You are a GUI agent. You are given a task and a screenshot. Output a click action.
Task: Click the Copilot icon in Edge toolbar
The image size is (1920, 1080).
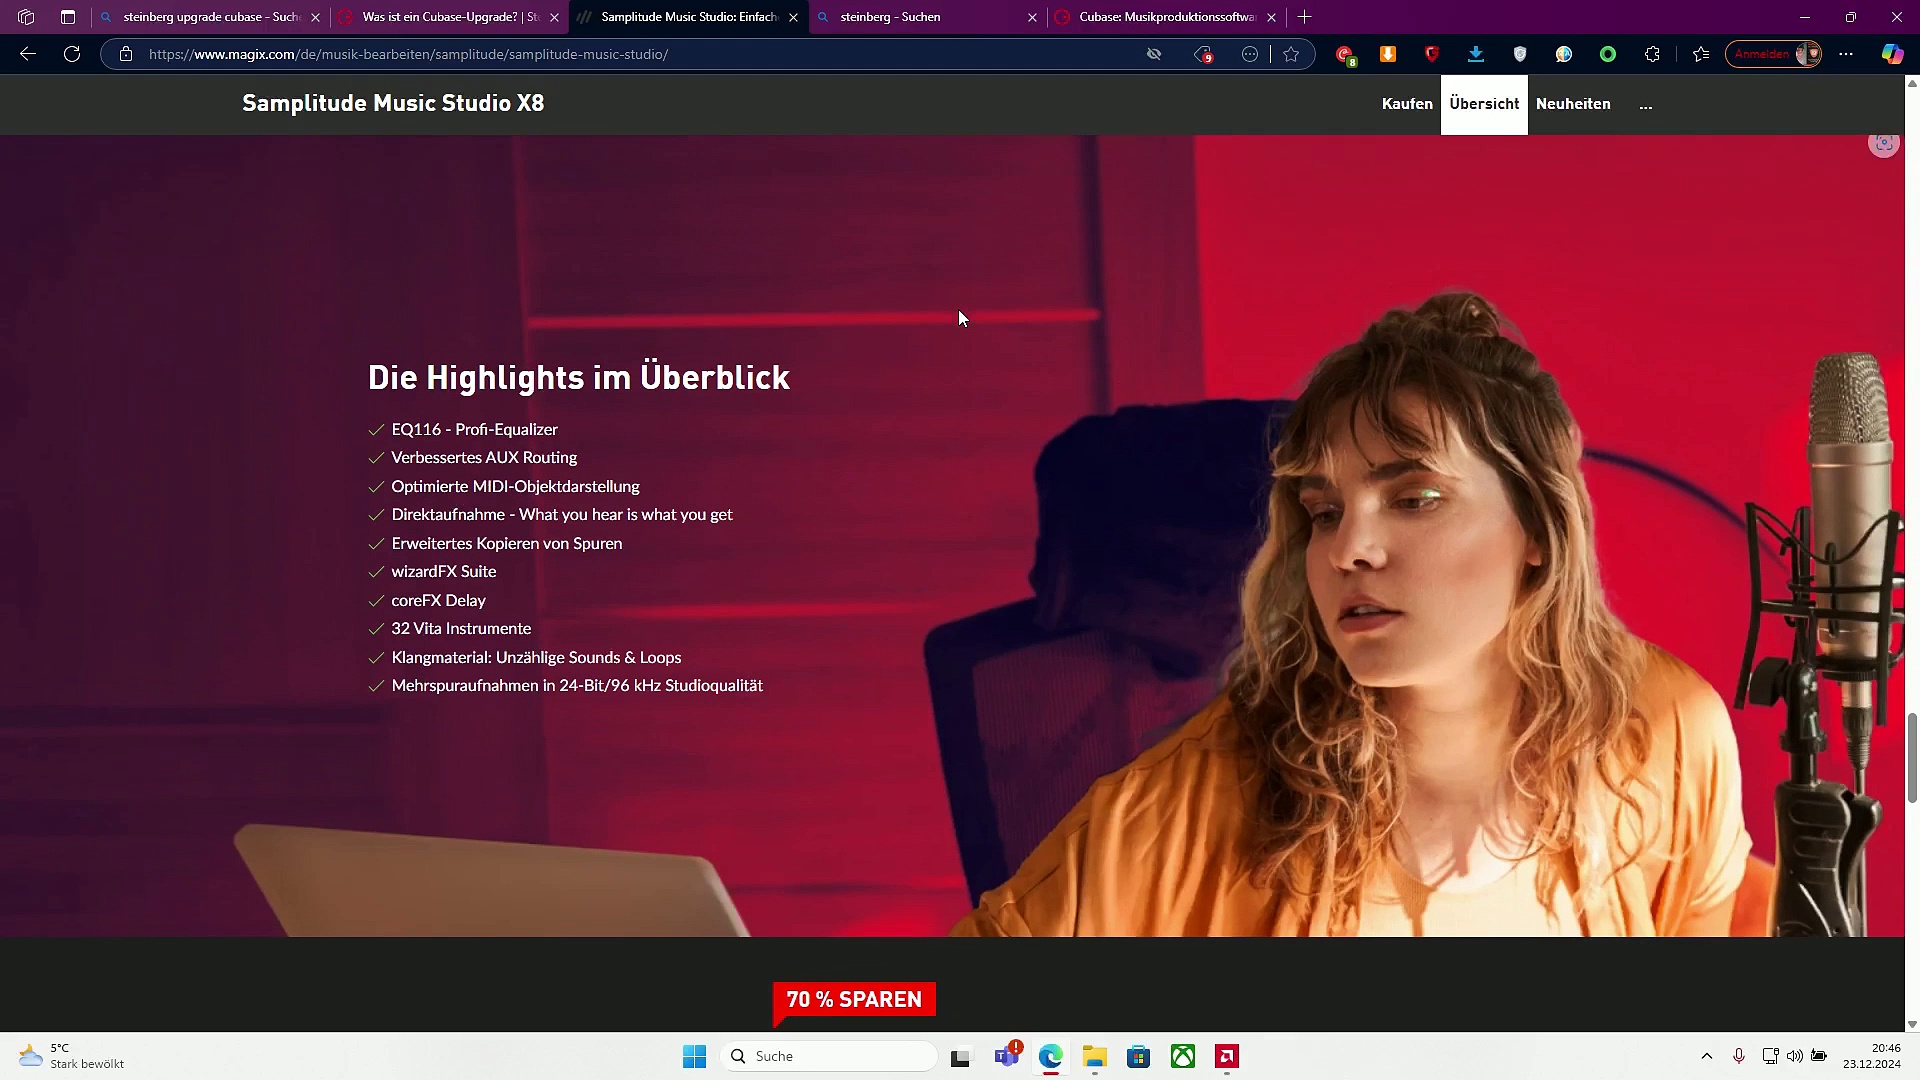coord(1892,54)
